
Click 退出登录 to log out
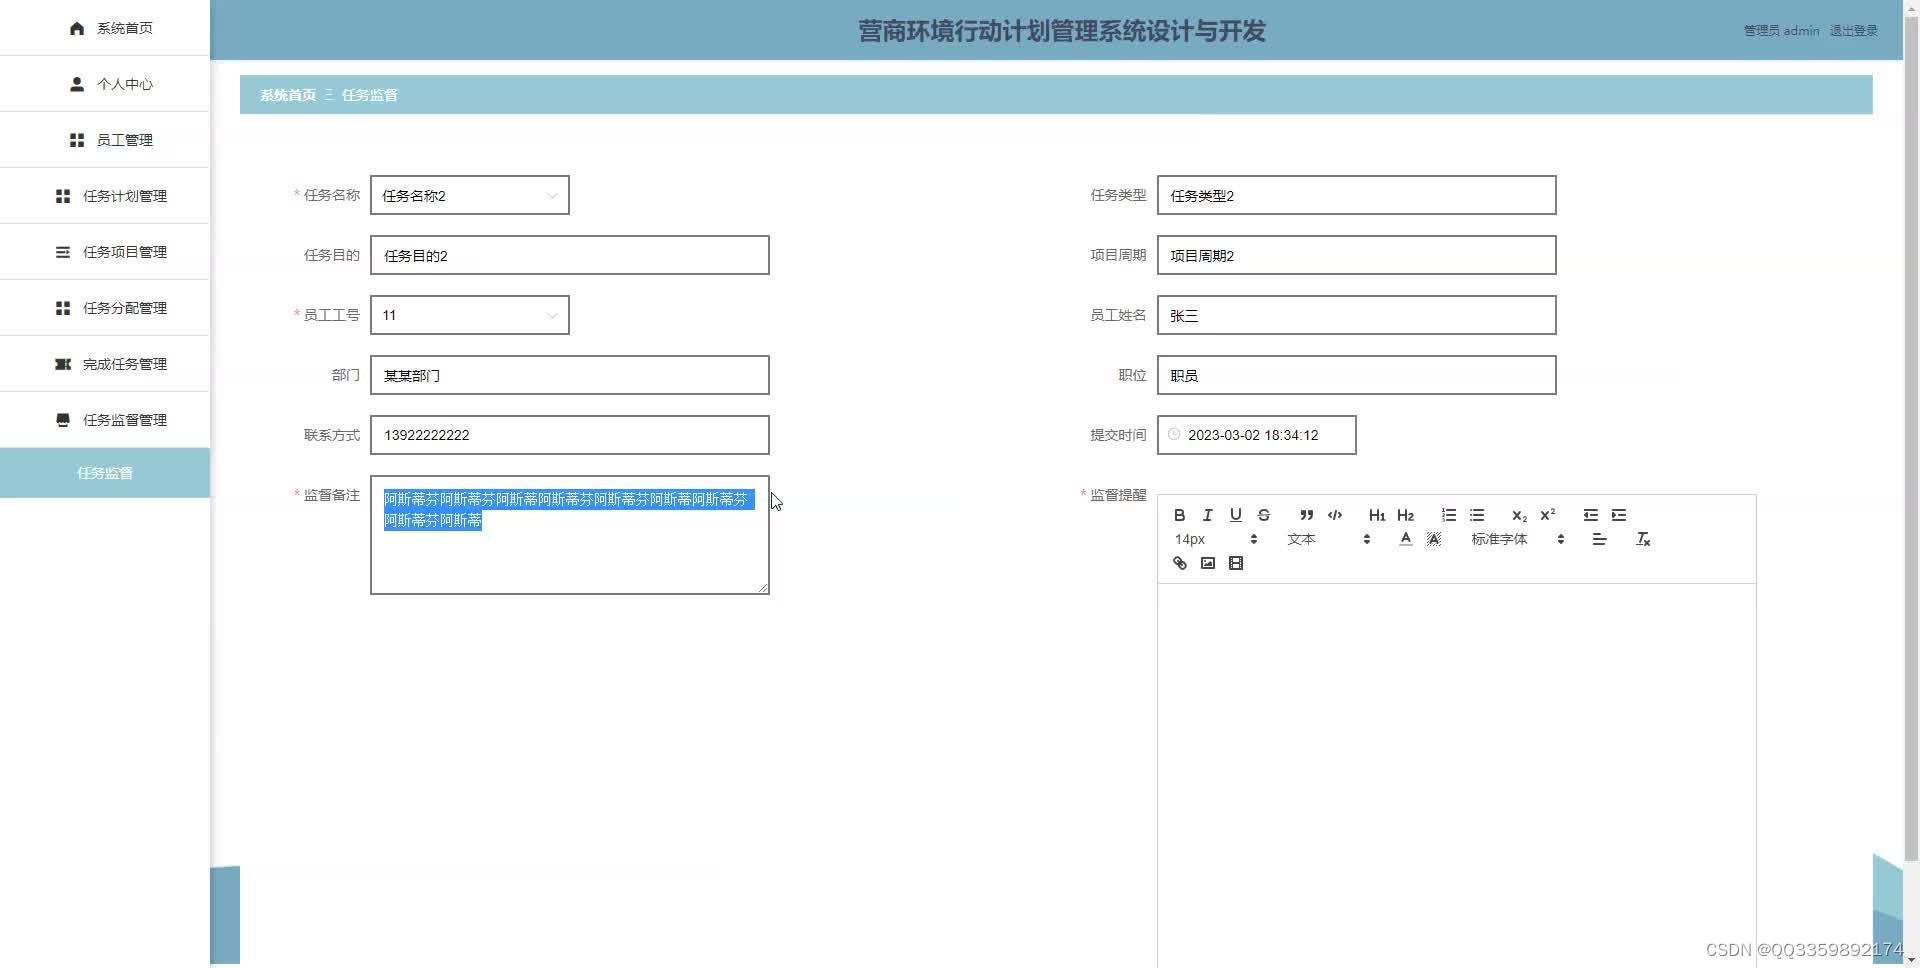point(1853,31)
